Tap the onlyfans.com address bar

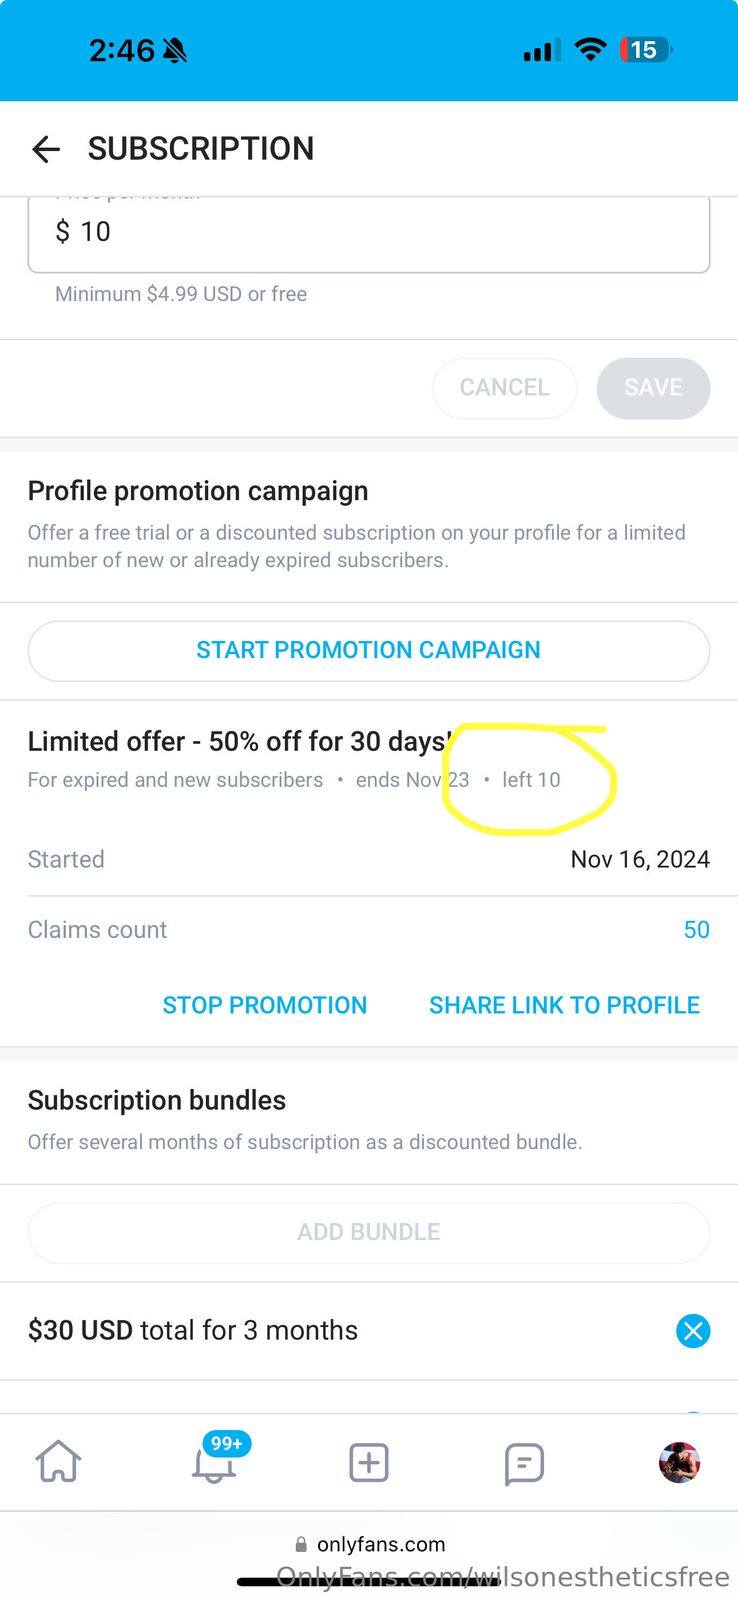pos(370,1544)
